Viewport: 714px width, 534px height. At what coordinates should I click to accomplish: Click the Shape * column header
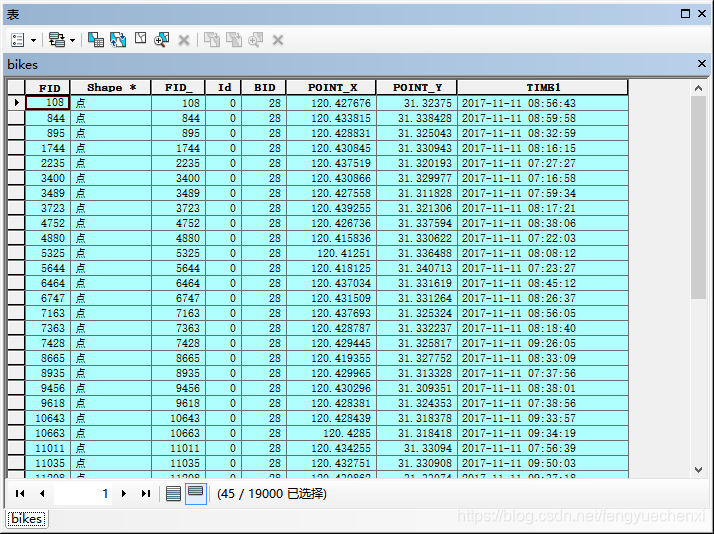[x=111, y=87]
